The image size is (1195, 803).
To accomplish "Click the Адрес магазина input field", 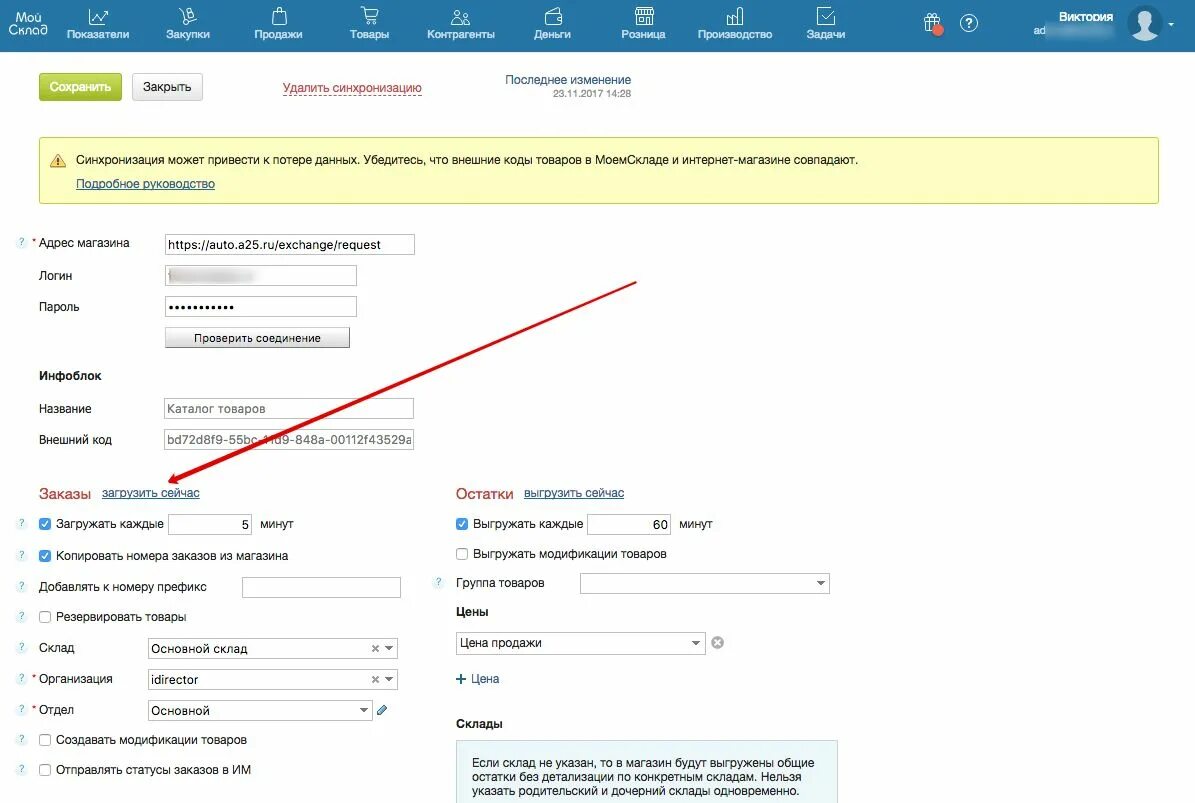I will tap(290, 245).
